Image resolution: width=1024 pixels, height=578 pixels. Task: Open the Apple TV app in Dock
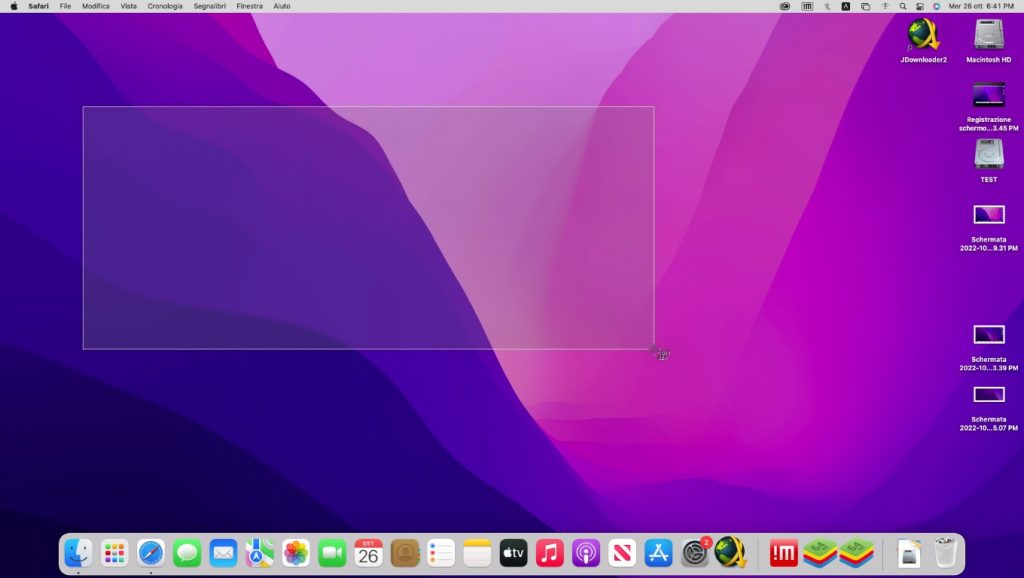pyautogui.click(x=513, y=552)
